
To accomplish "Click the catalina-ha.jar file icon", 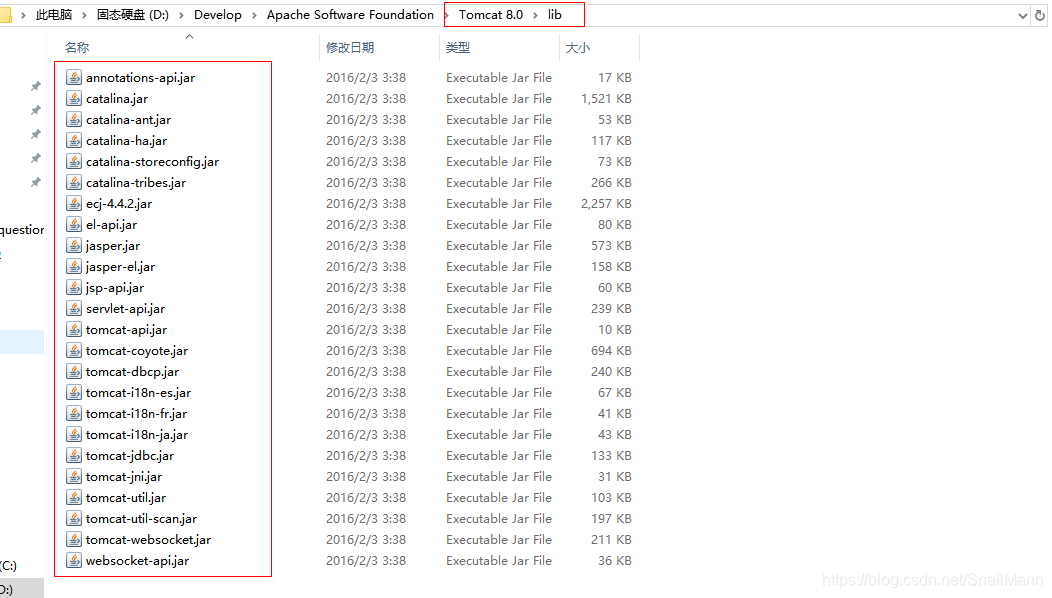I will (x=74, y=141).
